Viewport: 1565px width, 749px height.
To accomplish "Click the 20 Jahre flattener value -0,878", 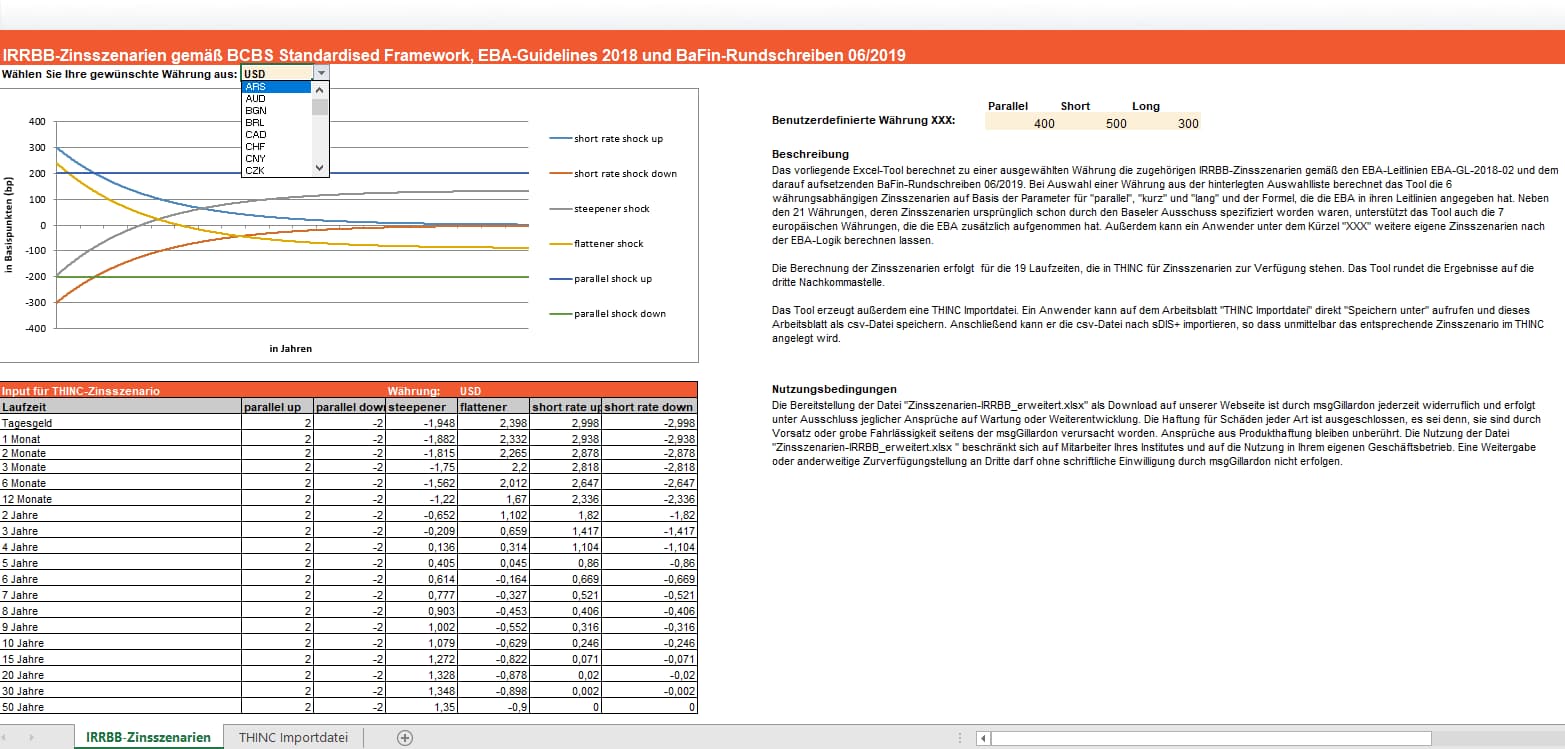I will click(493, 675).
